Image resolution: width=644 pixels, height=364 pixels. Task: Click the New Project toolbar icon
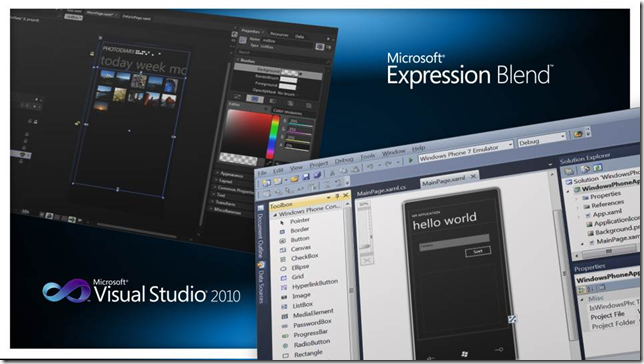point(267,182)
